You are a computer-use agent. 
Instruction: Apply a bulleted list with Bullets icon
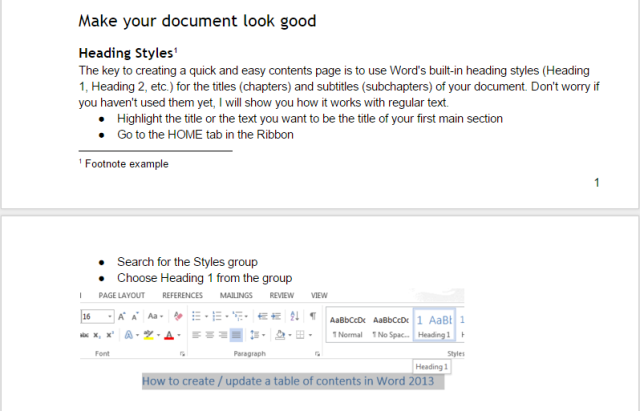pos(196,316)
